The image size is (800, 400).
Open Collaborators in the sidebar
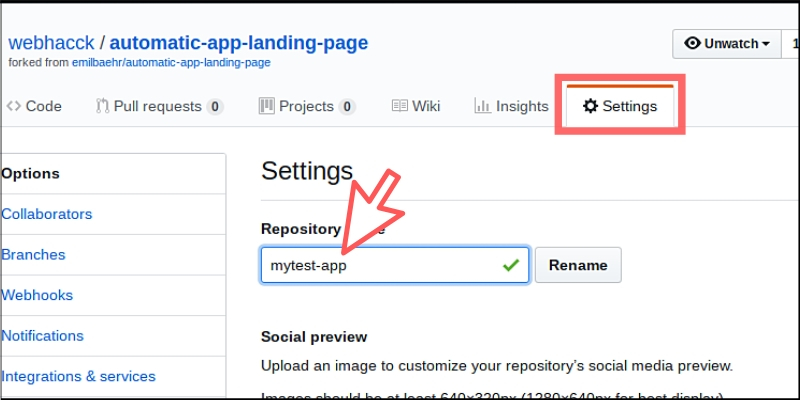(46, 214)
